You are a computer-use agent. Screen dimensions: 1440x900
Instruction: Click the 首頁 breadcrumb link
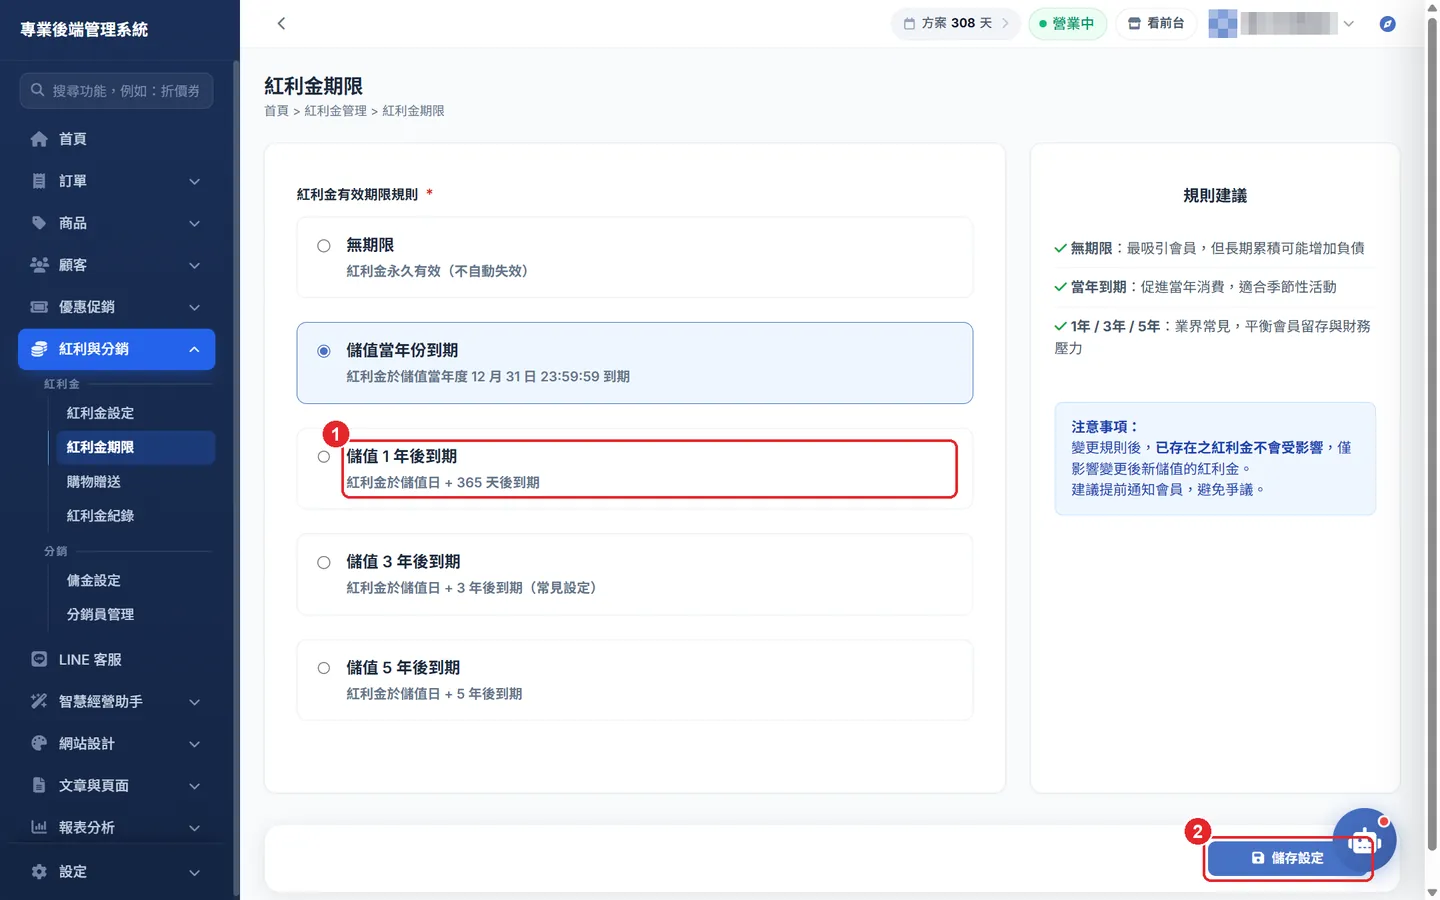pos(276,111)
